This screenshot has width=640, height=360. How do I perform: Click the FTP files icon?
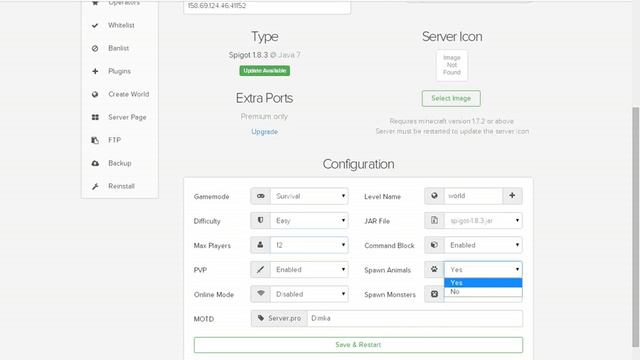95,140
